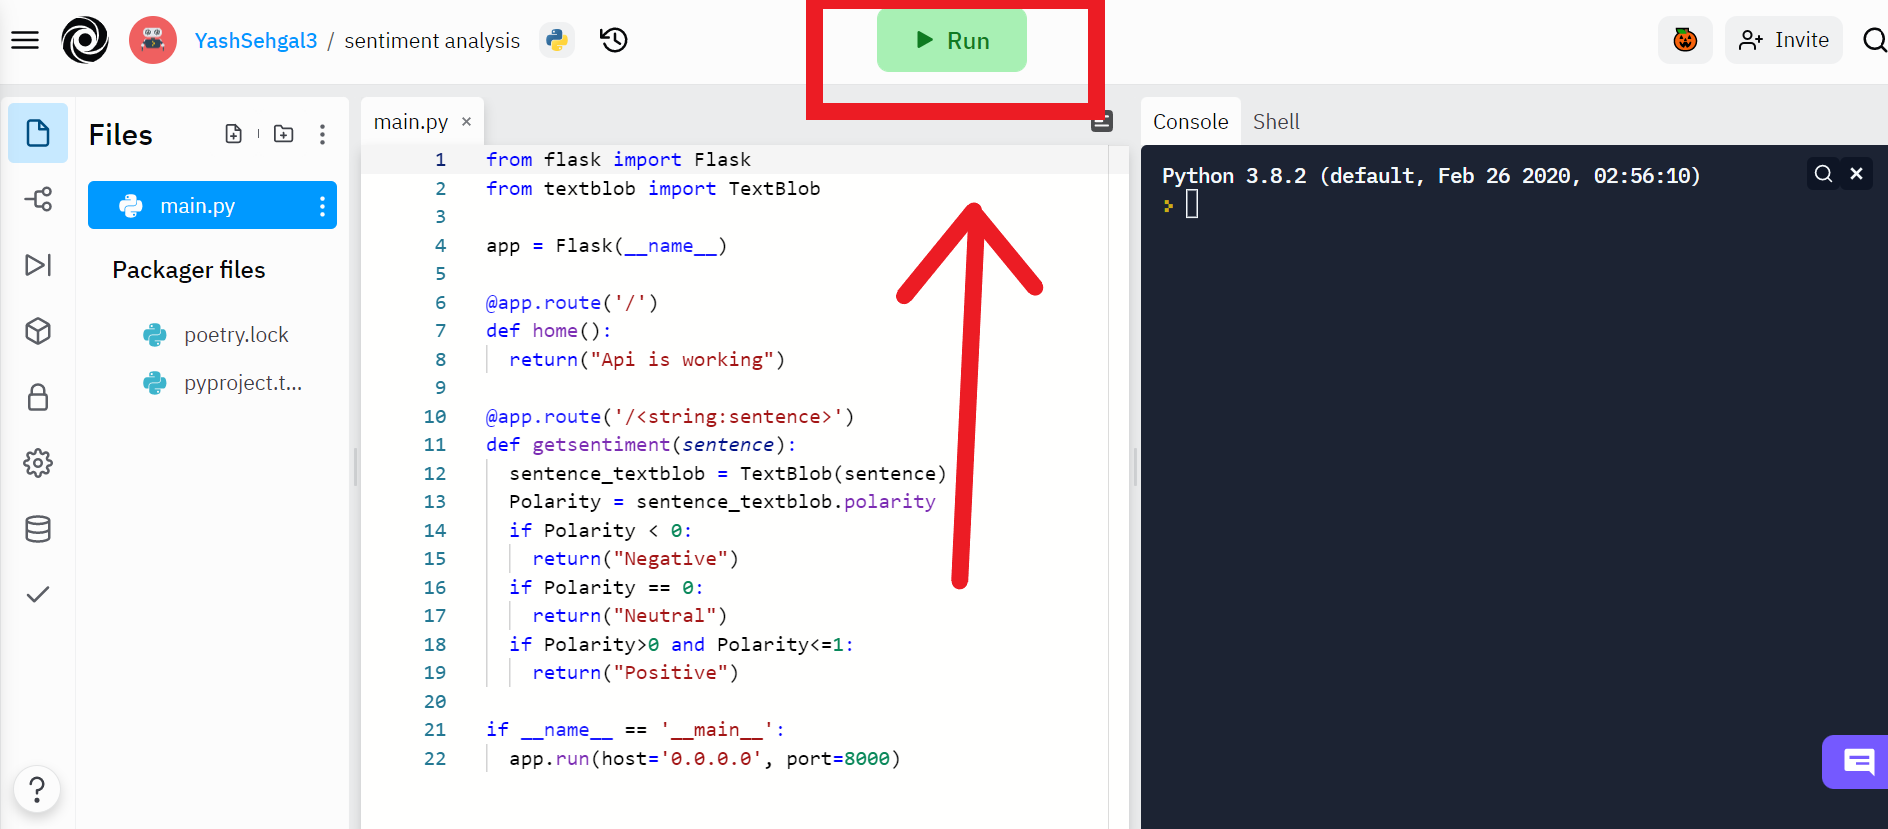Click the console prompt input
The width and height of the screenshot is (1888, 829).
tap(1192, 205)
